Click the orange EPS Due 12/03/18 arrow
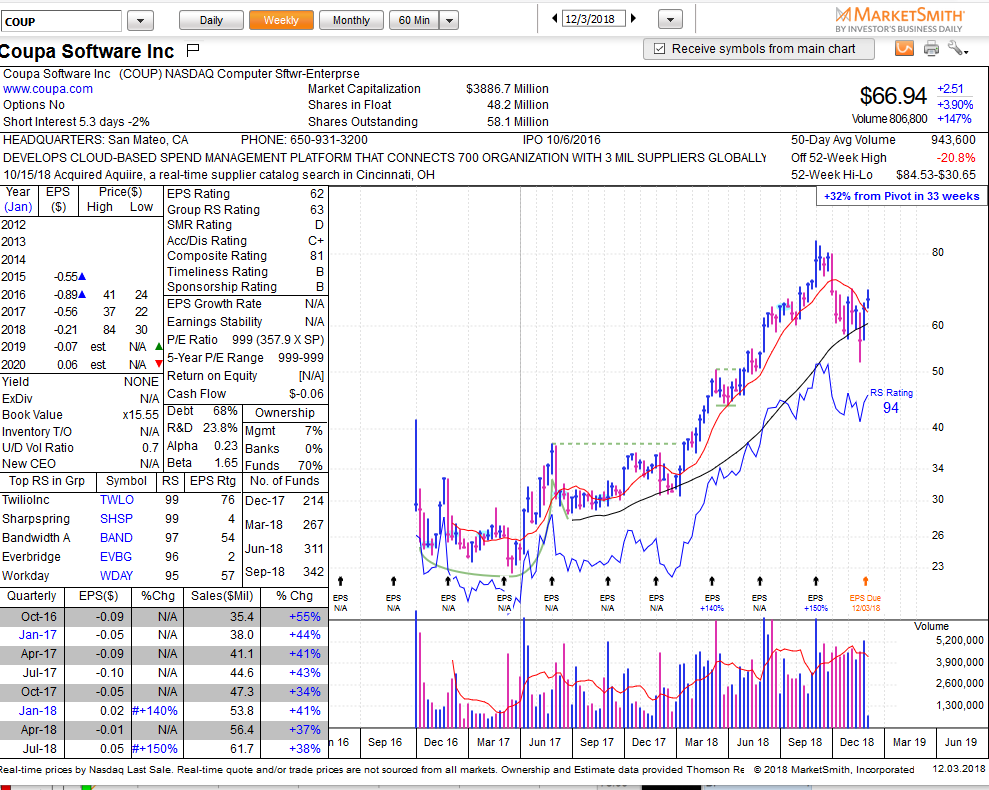This screenshot has height=790, width=989. (865, 581)
